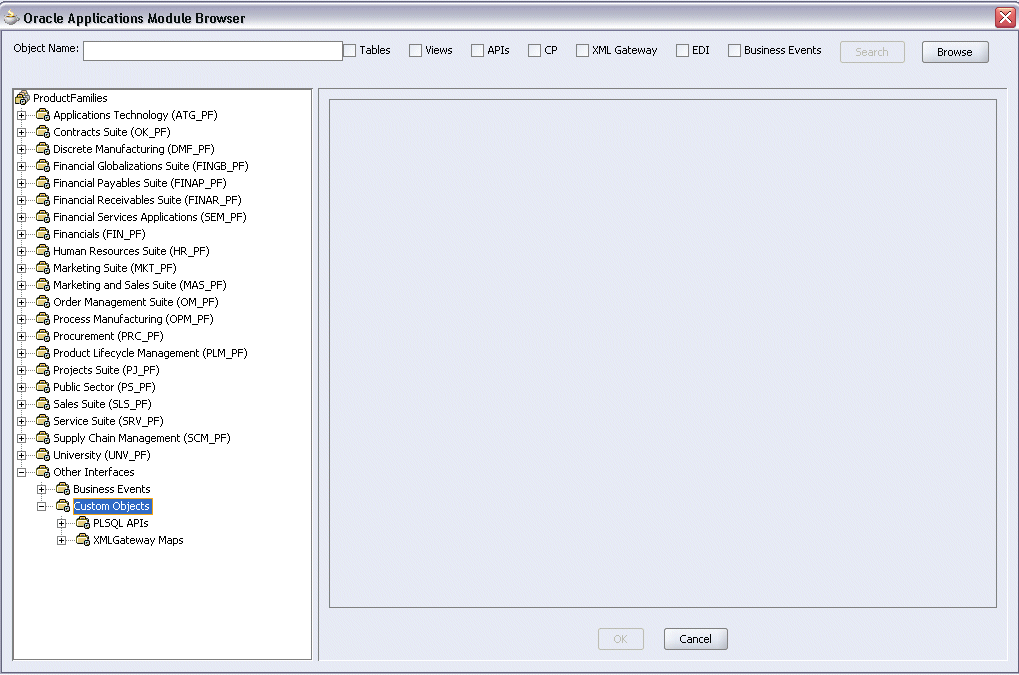Click the Financial Services Applications folder icon

pos(43,217)
